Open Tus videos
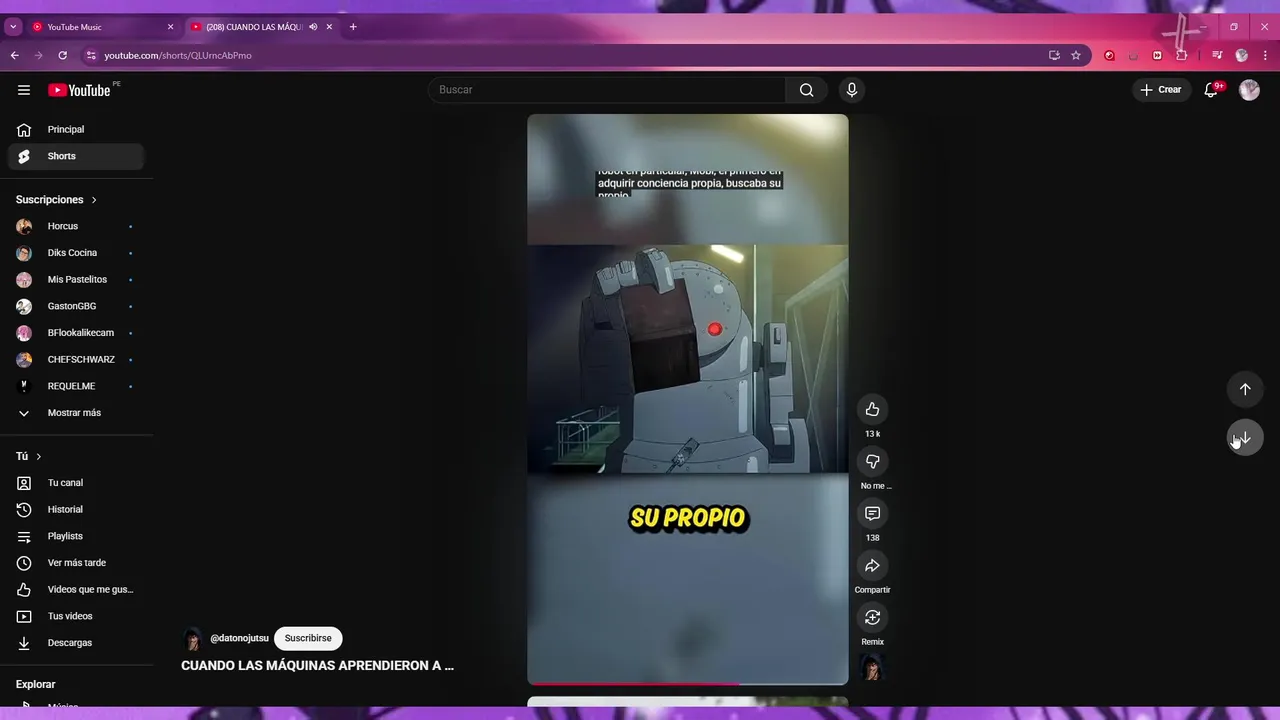Screen dimensions: 1280x720 click(x=76, y=616)
